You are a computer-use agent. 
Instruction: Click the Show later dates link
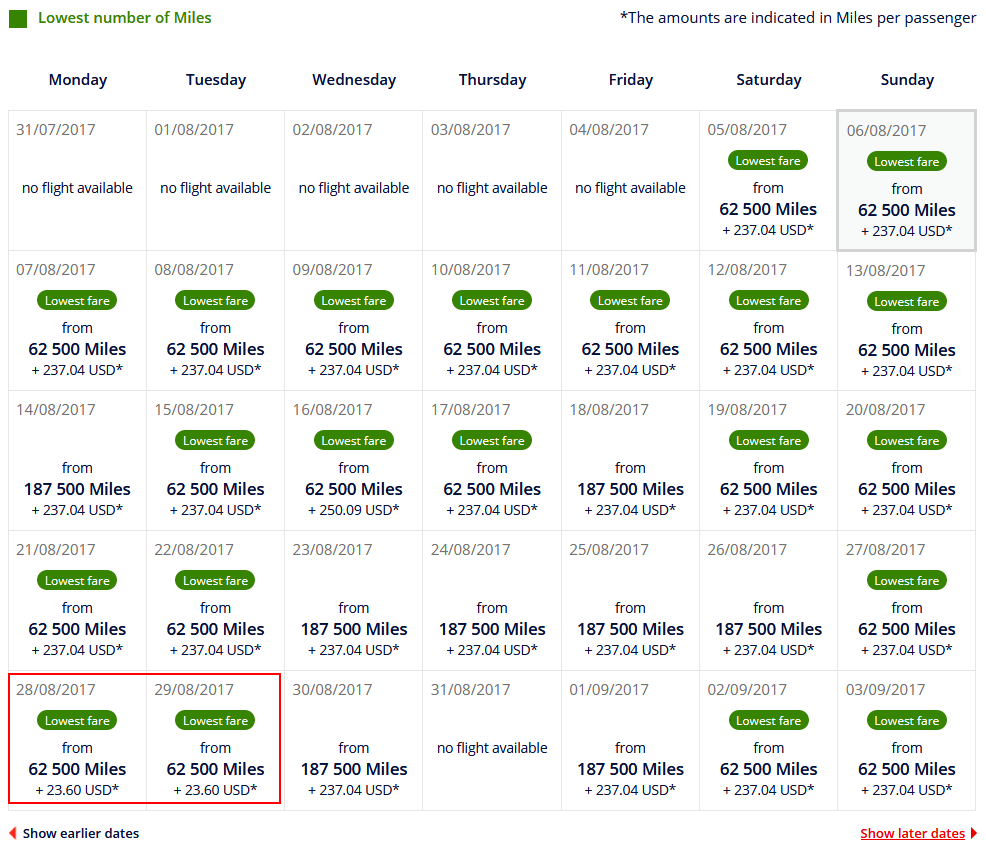pyautogui.click(x=912, y=833)
